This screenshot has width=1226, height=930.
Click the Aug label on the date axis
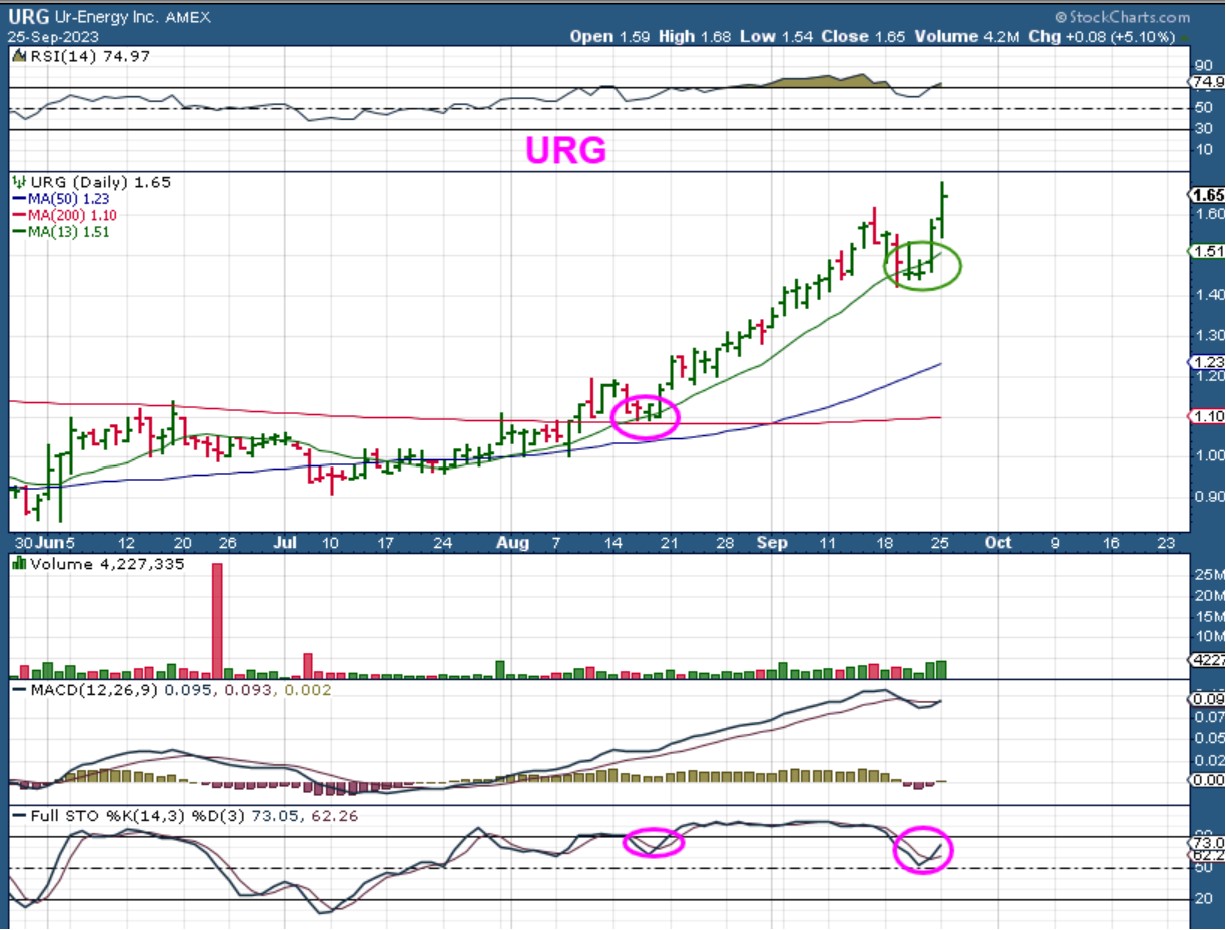point(513,543)
